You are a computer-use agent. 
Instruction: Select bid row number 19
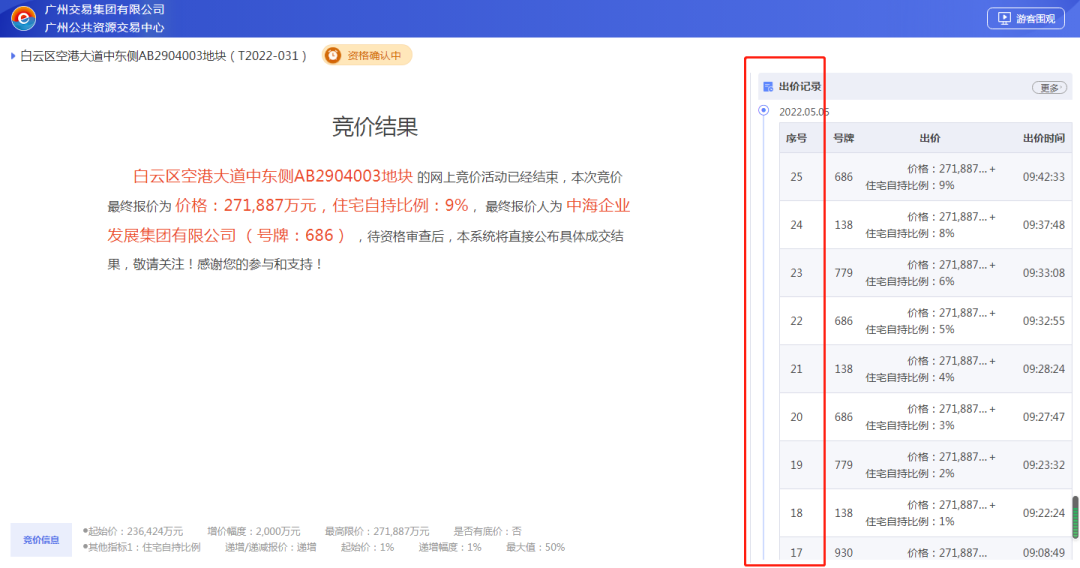click(x=796, y=465)
